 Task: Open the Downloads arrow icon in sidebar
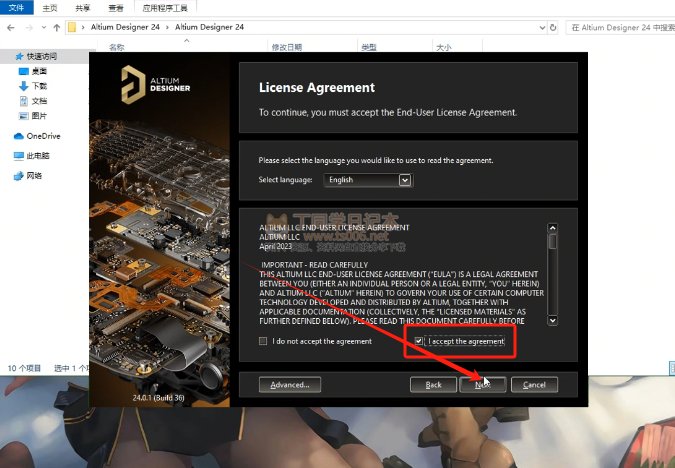pos(24,86)
